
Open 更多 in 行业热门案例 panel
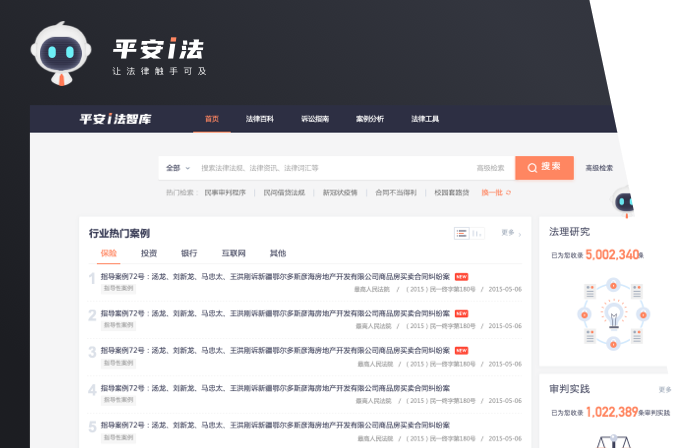coord(511,233)
